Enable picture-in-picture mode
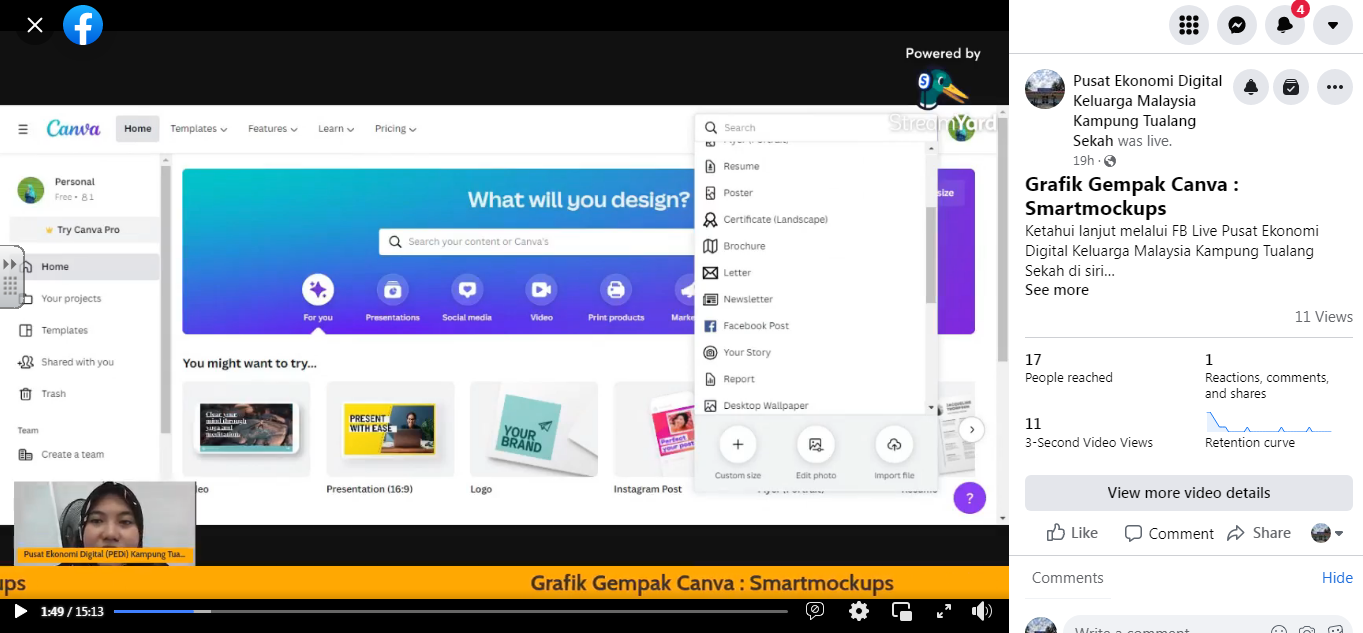 (x=902, y=611)
